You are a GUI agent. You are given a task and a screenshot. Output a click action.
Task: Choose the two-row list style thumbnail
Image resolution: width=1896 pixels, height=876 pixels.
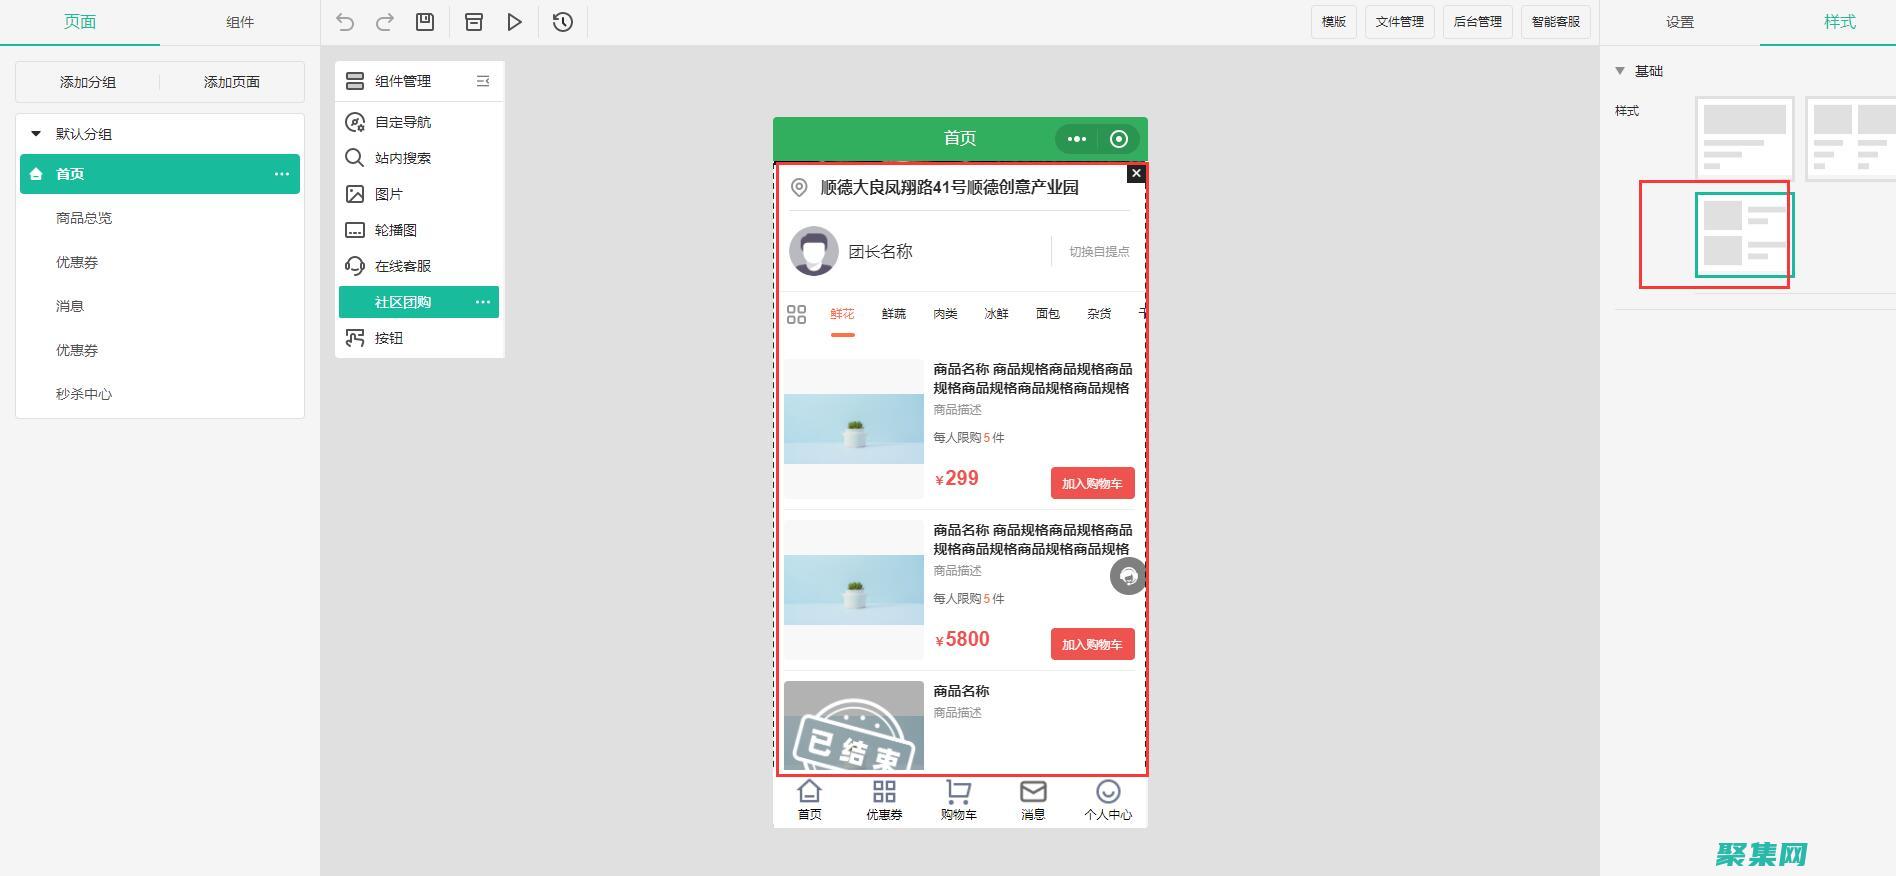pyautogui.click(x=1744, y=235)
